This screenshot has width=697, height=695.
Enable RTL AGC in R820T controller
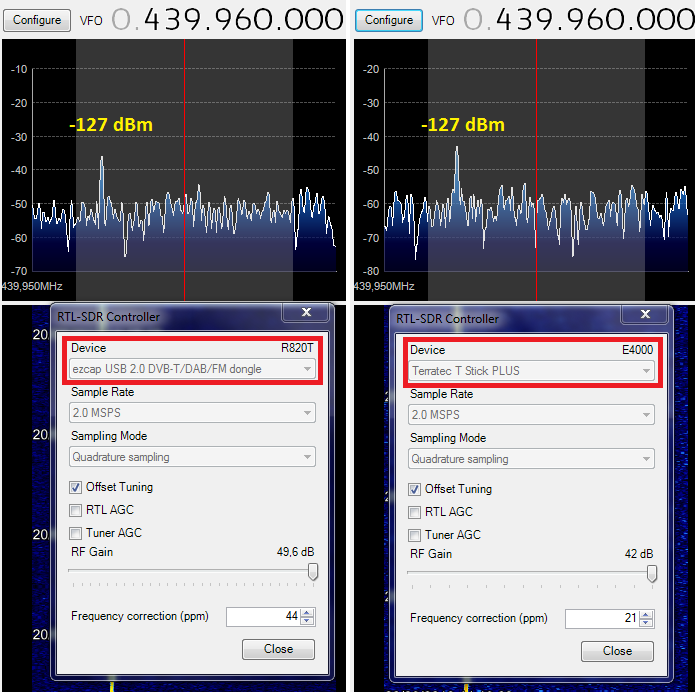(x=76, y=510)
